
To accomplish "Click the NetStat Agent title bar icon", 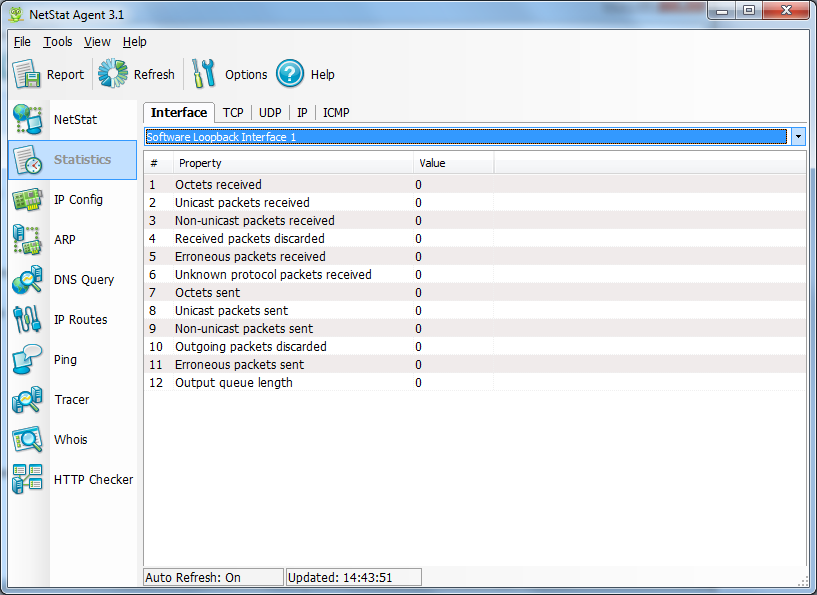I will [x=16, y=14].
